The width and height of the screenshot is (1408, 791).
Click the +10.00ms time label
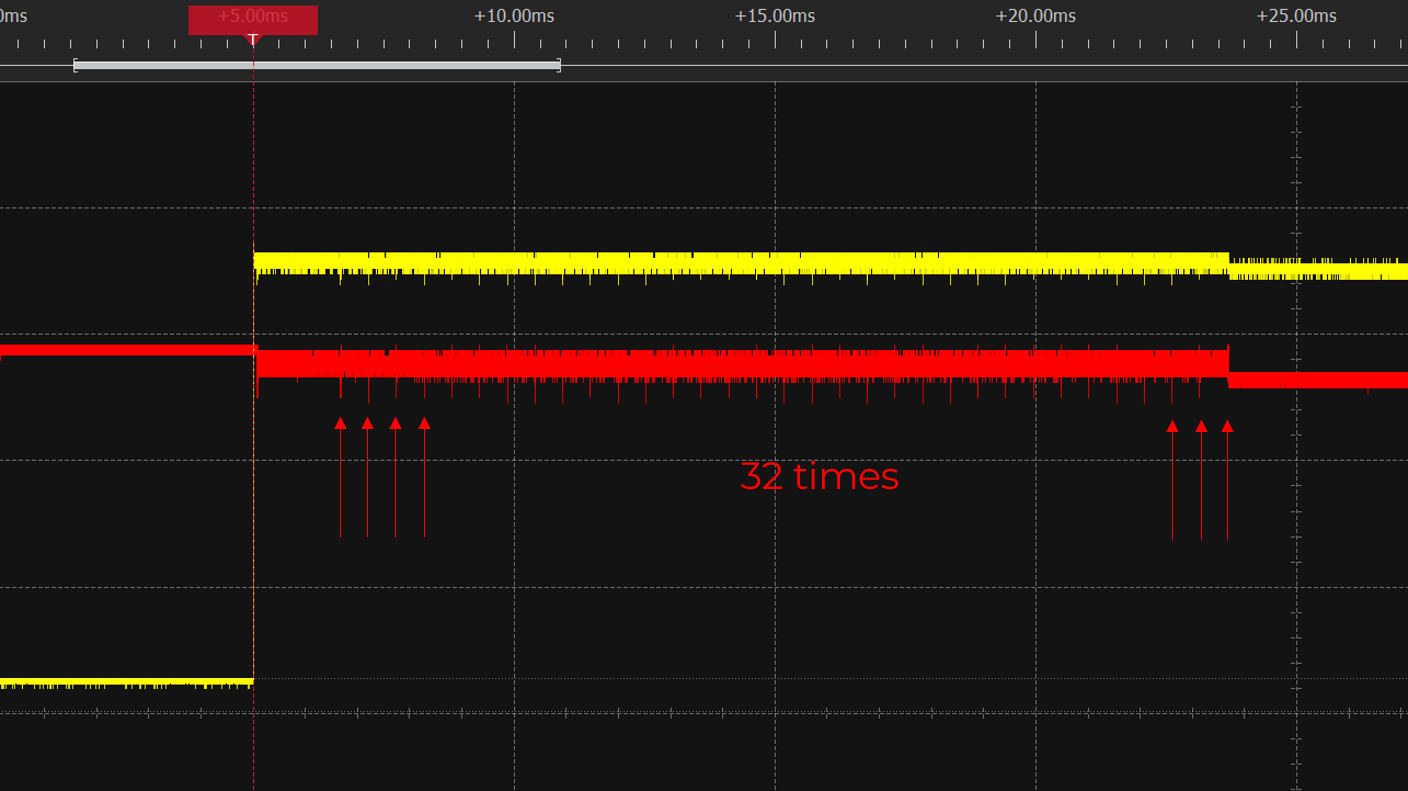click(x=514, y=16)
